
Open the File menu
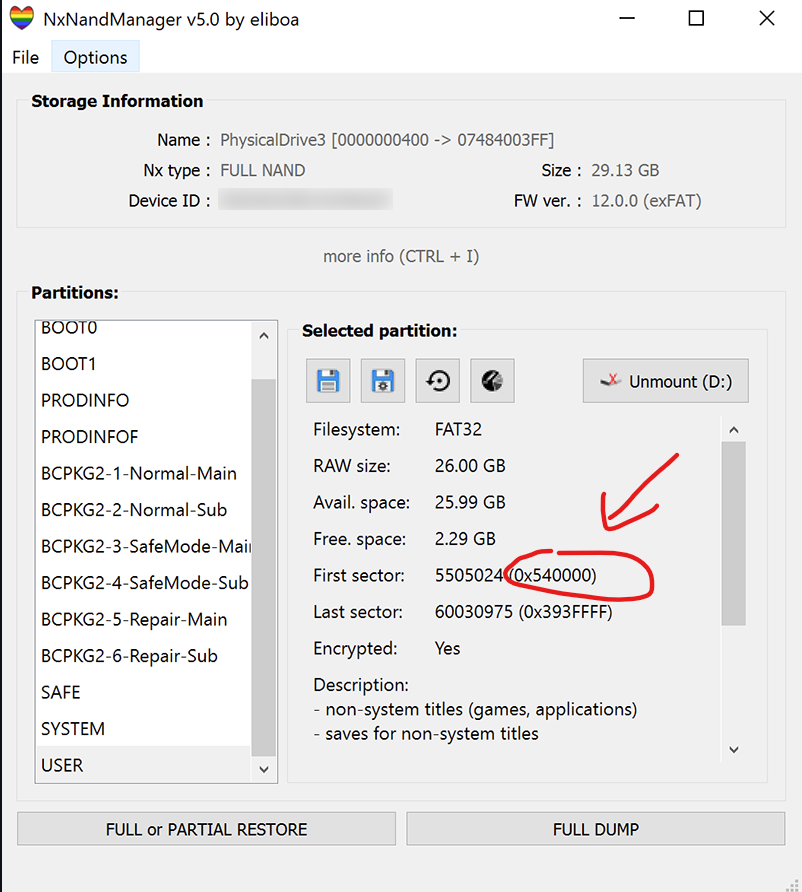click(x=26, y=57)
